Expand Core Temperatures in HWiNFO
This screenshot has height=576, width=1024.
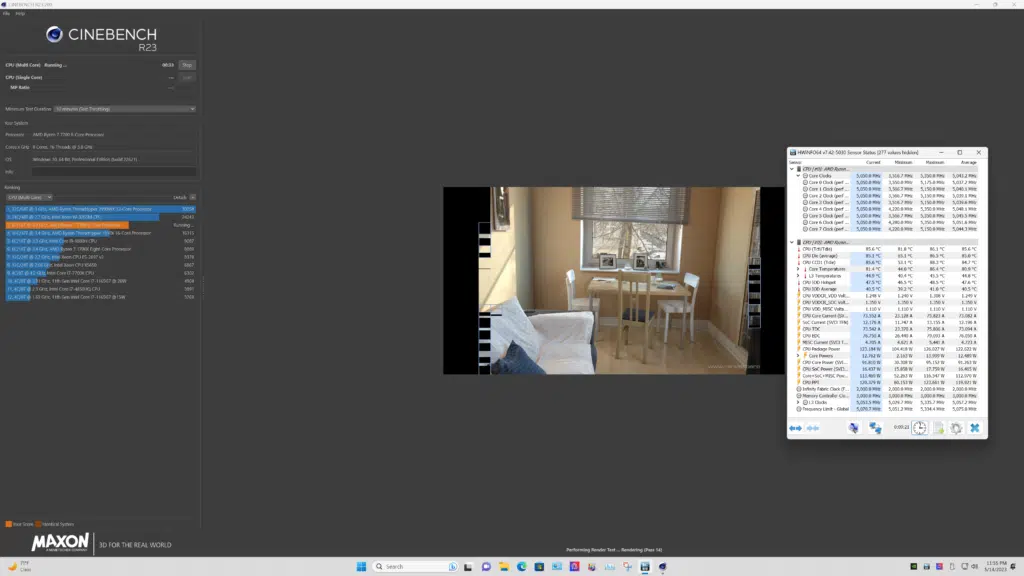(798, 269)
